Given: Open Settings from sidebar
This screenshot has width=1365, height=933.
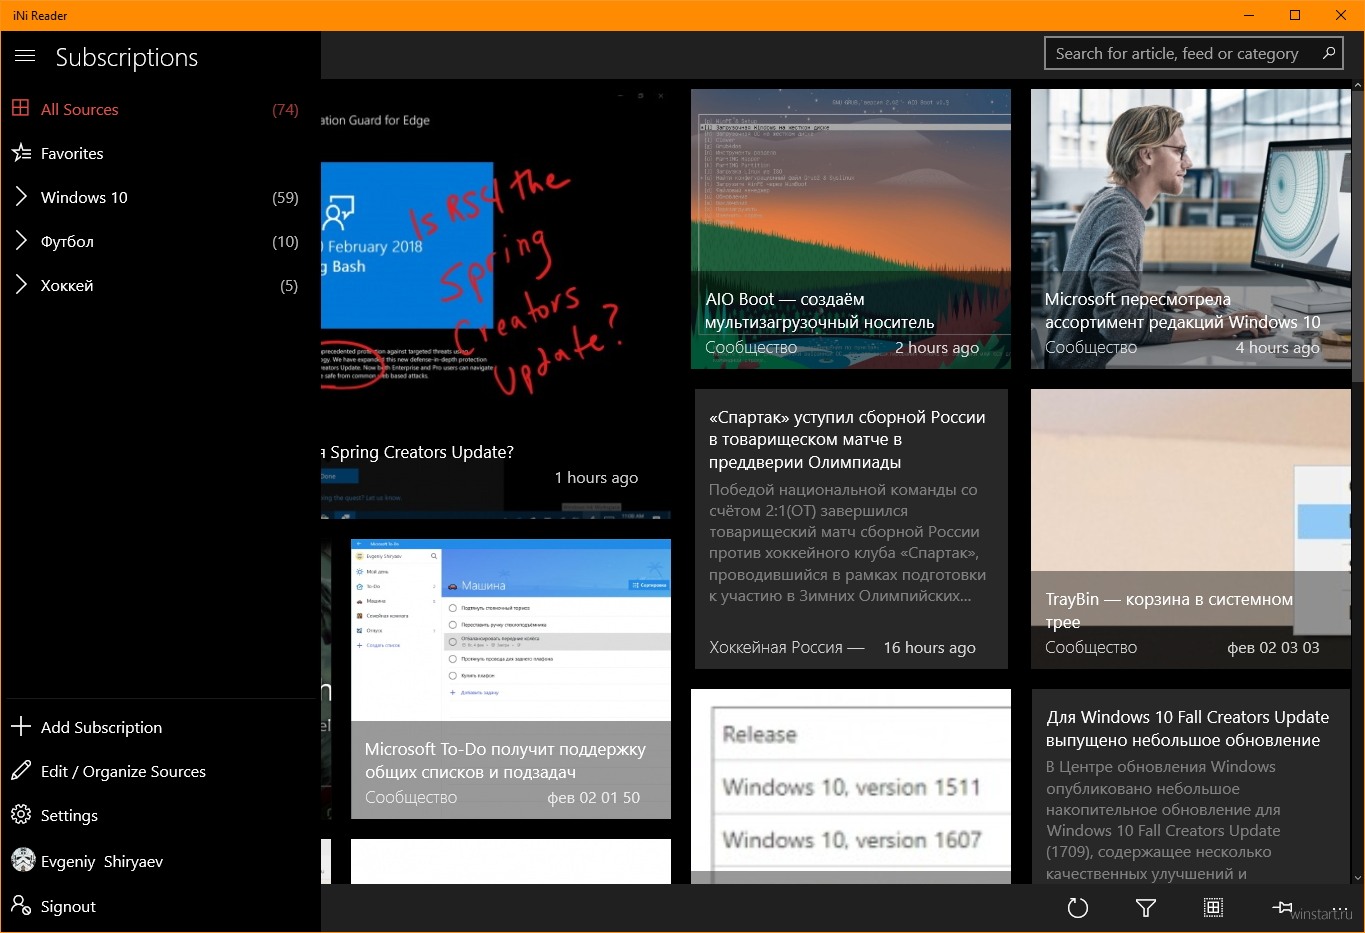Looking at the screenshot, I should pos(160,815).
